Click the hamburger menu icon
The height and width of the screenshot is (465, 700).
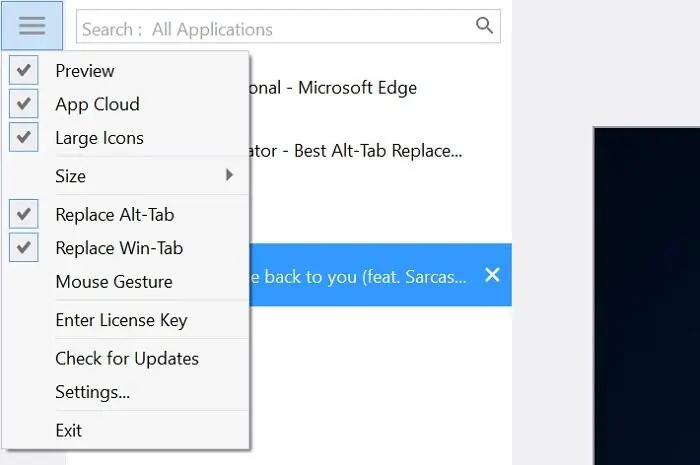pos(32,25)
